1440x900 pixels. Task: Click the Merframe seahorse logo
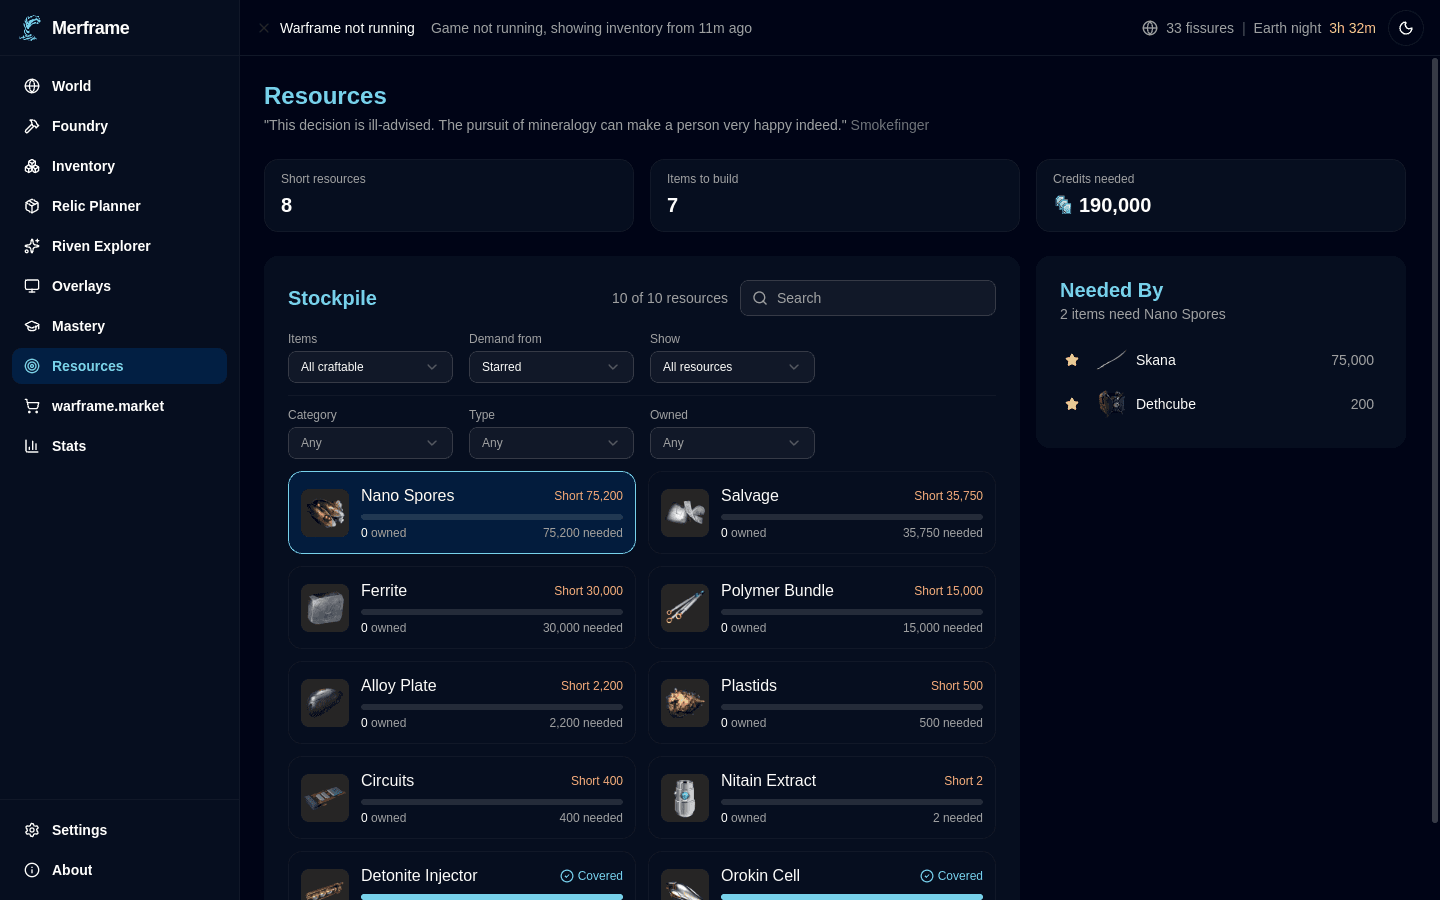pyautogui.click(x=31, y=28)
